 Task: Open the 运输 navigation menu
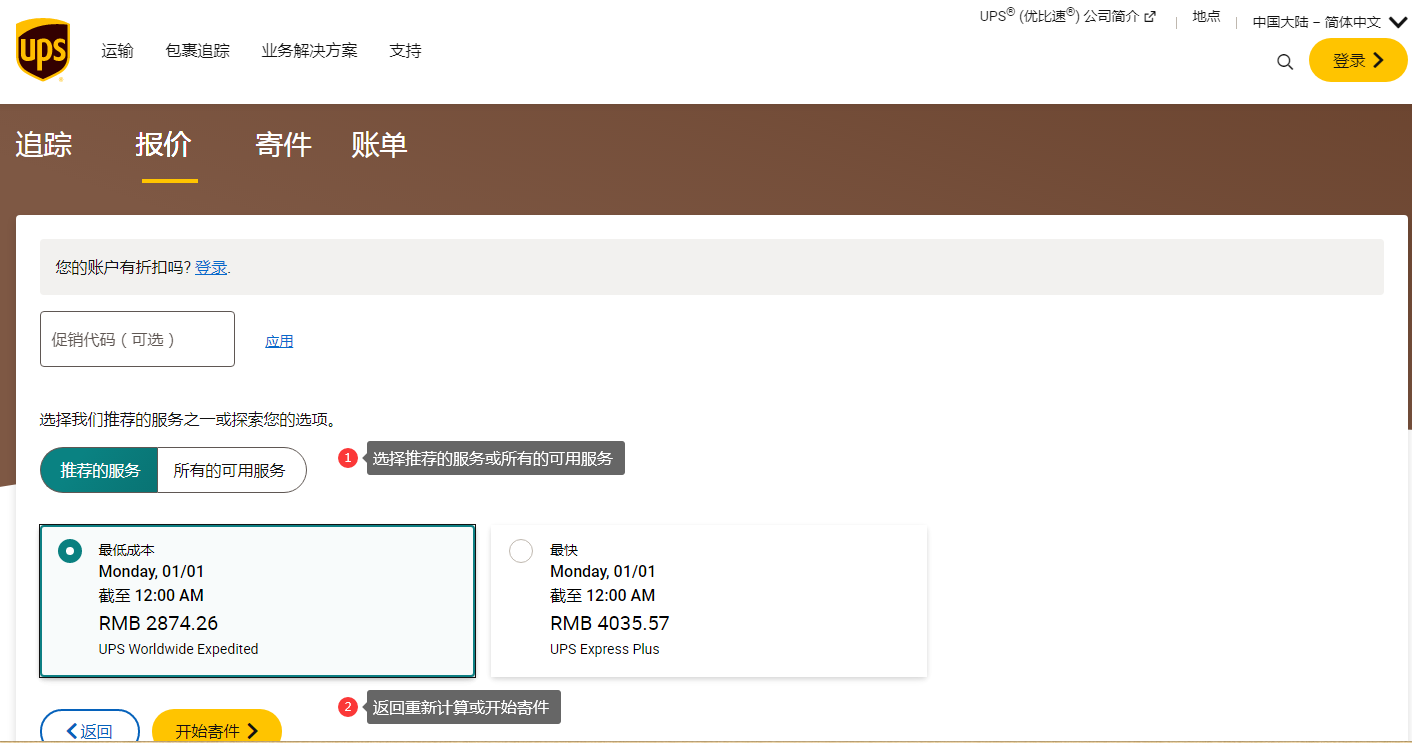tap(117, 51)
